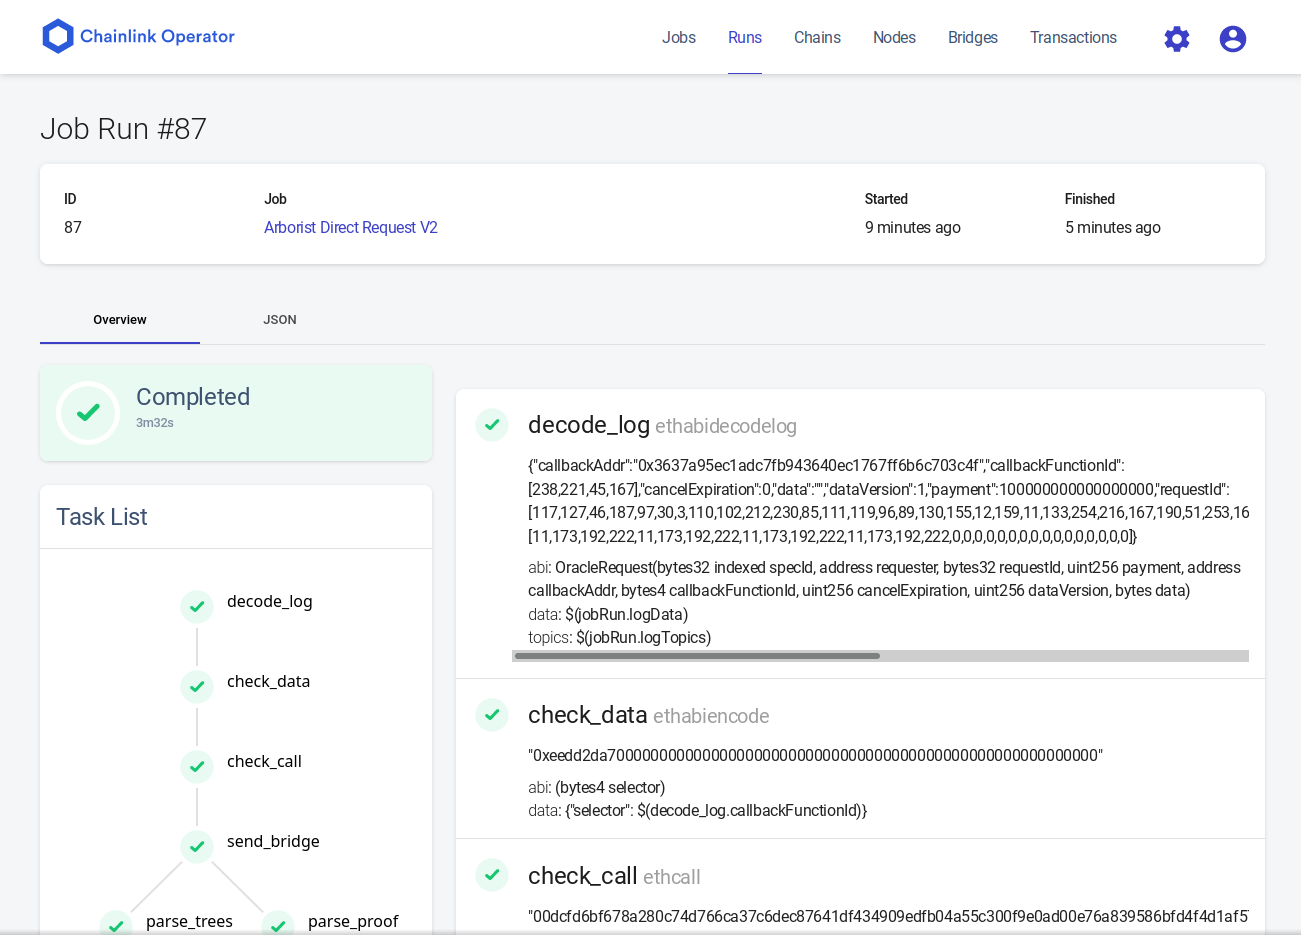1301x935 pixels.
Task: Switch to the Overview tab
Action: [x=120, y=320]
